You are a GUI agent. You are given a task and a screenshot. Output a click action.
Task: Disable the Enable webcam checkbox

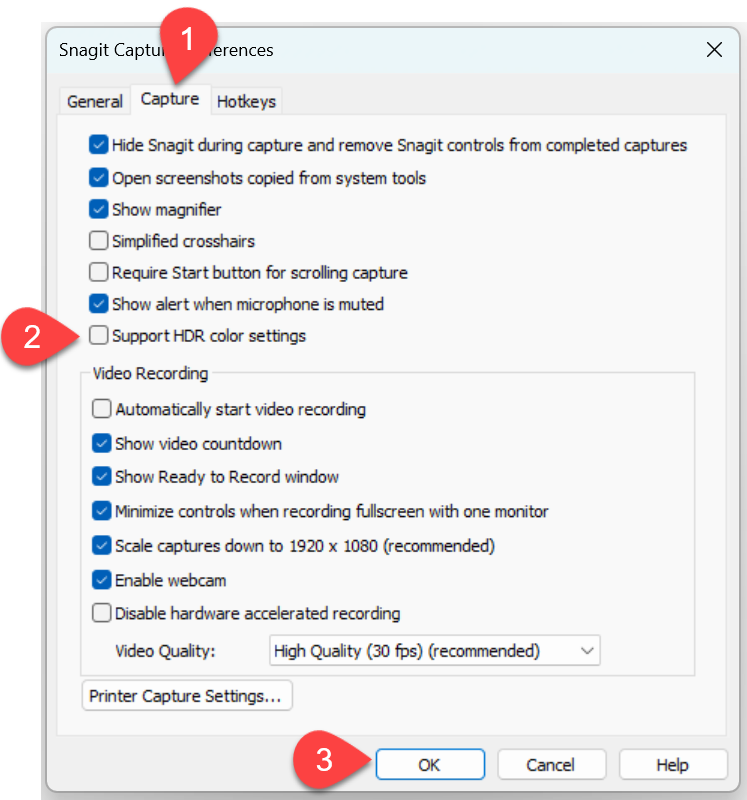tap(101, 580)
